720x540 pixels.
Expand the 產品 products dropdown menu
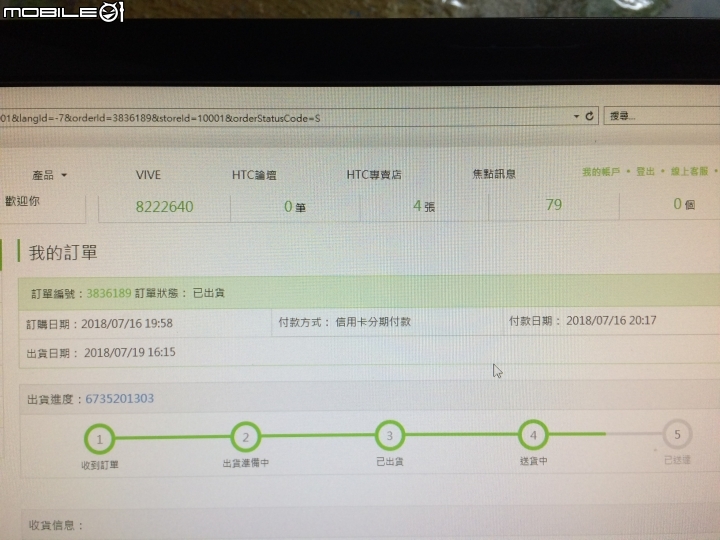coord(50,175)
